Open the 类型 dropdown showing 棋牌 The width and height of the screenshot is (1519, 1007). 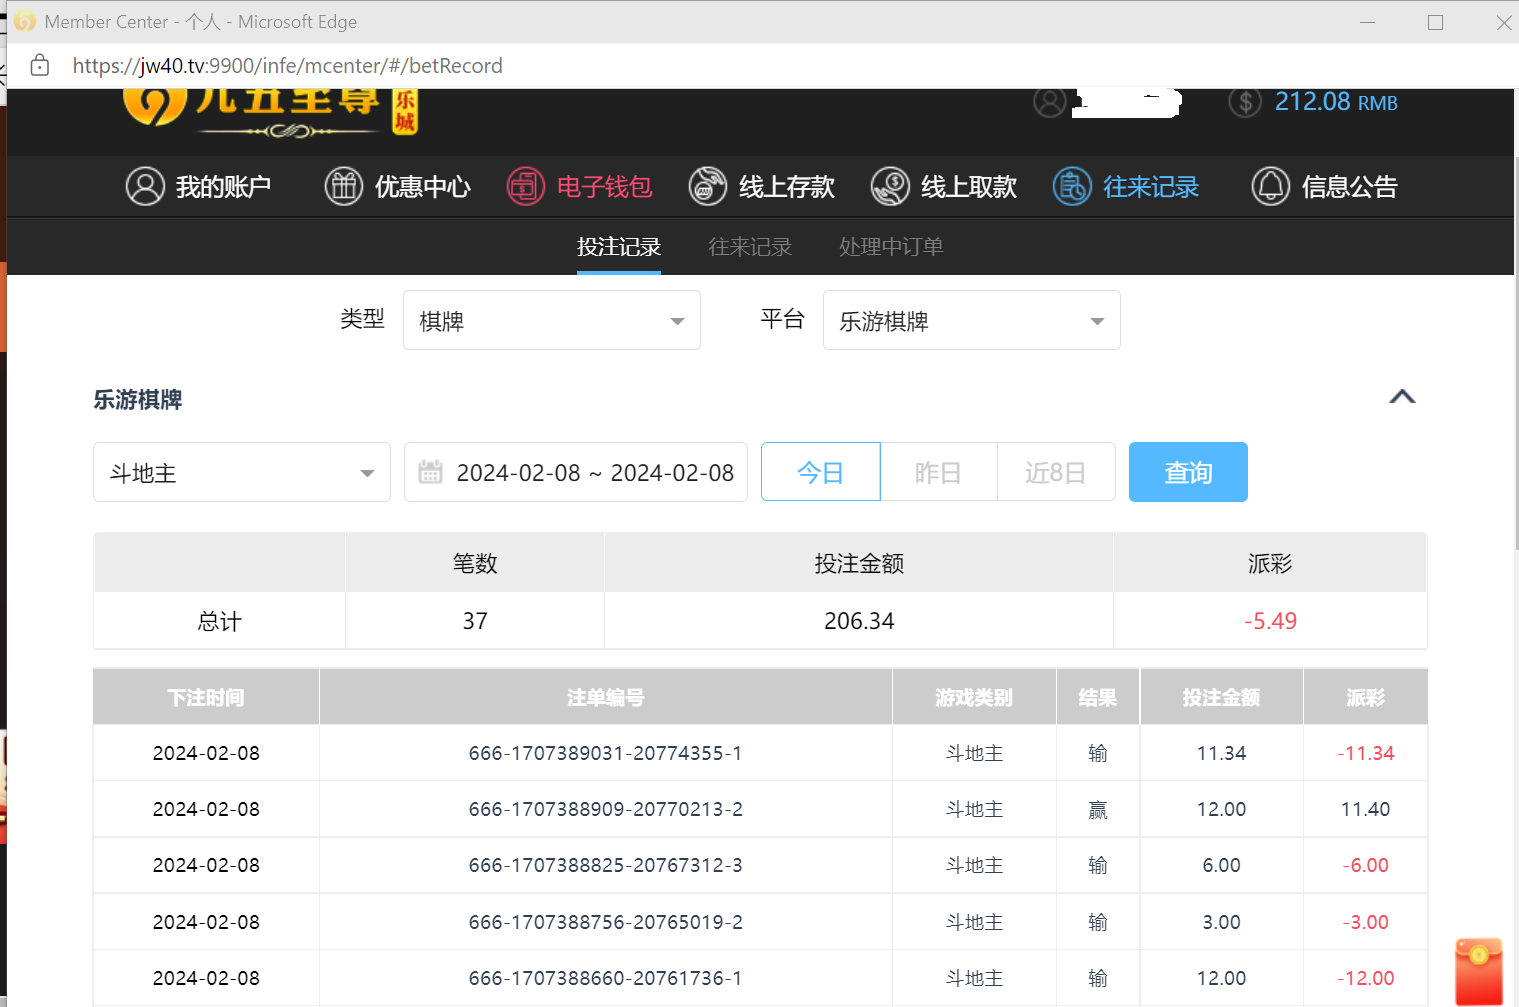coord(551,321)
